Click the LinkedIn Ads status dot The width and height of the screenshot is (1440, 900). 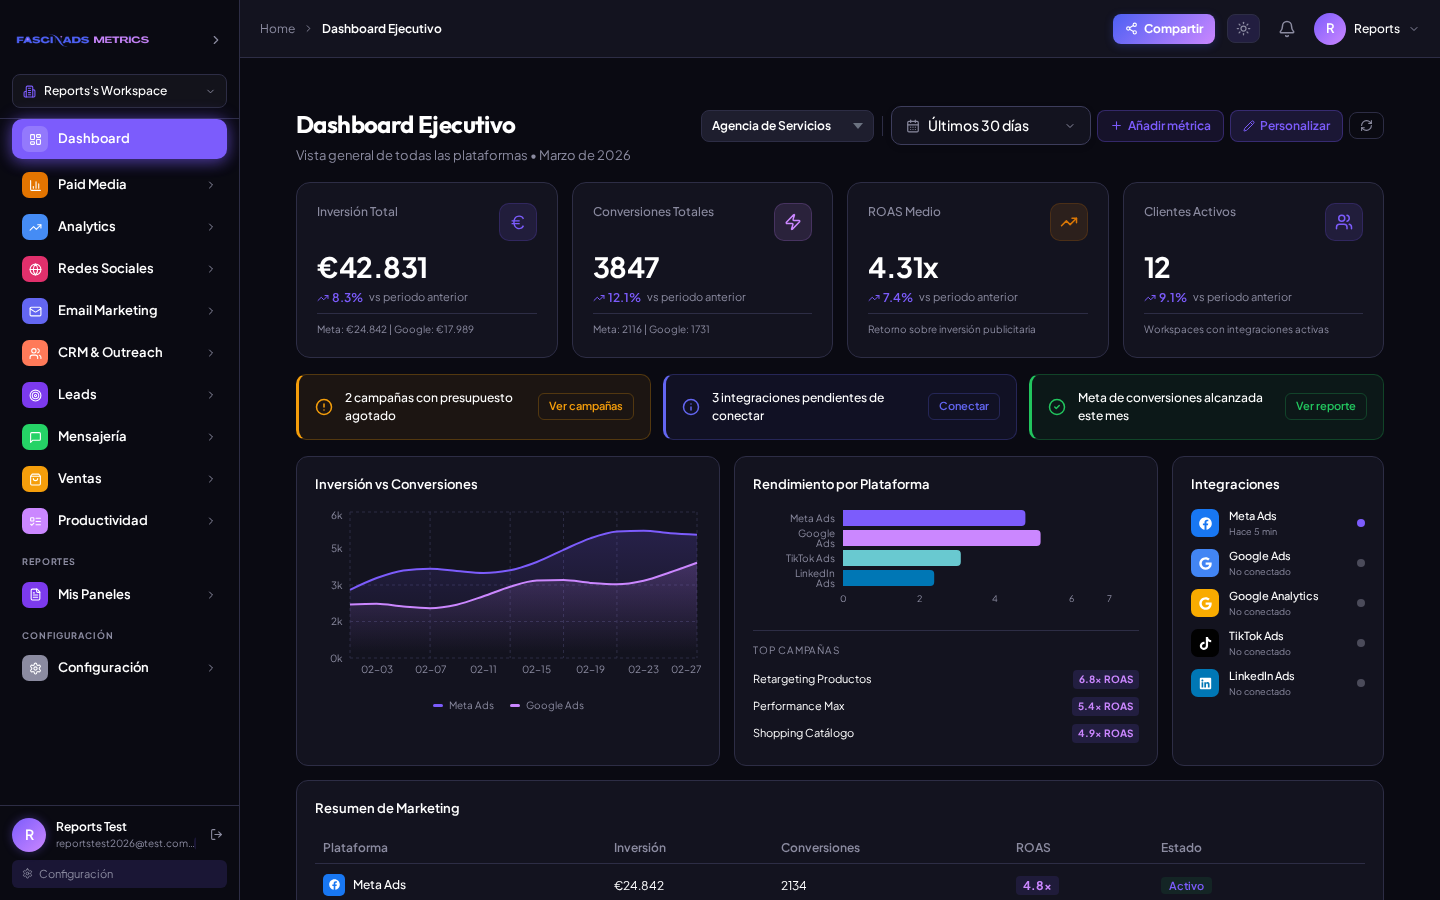click(1361, 683)
